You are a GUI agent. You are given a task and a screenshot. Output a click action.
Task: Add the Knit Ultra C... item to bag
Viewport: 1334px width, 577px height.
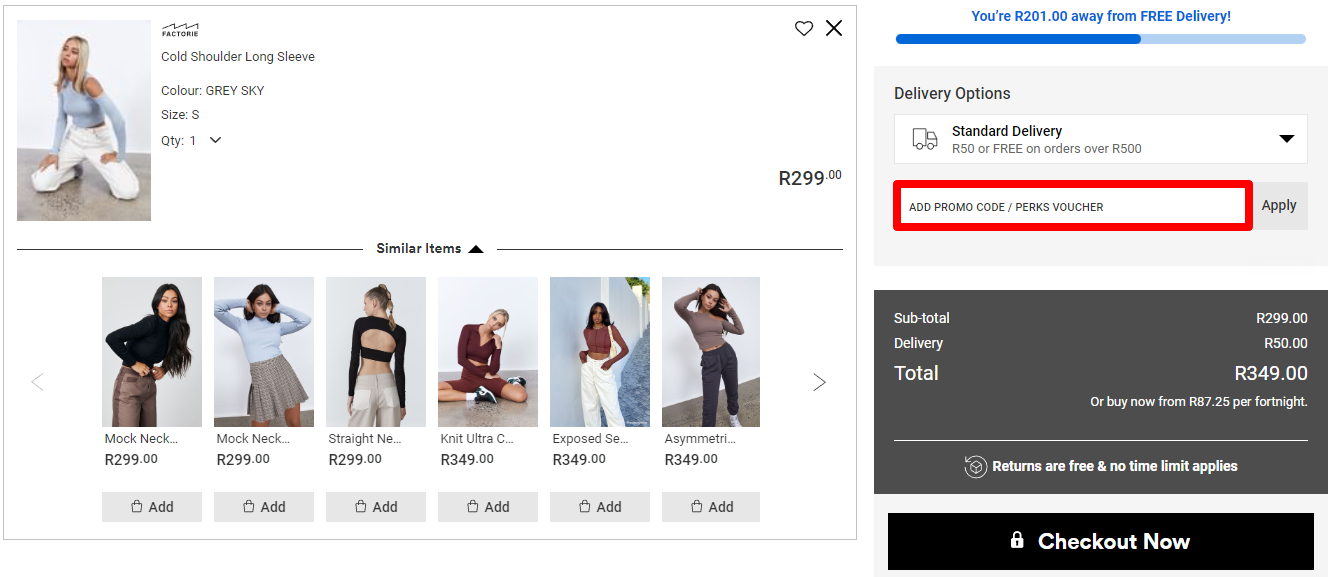point(488,507)
